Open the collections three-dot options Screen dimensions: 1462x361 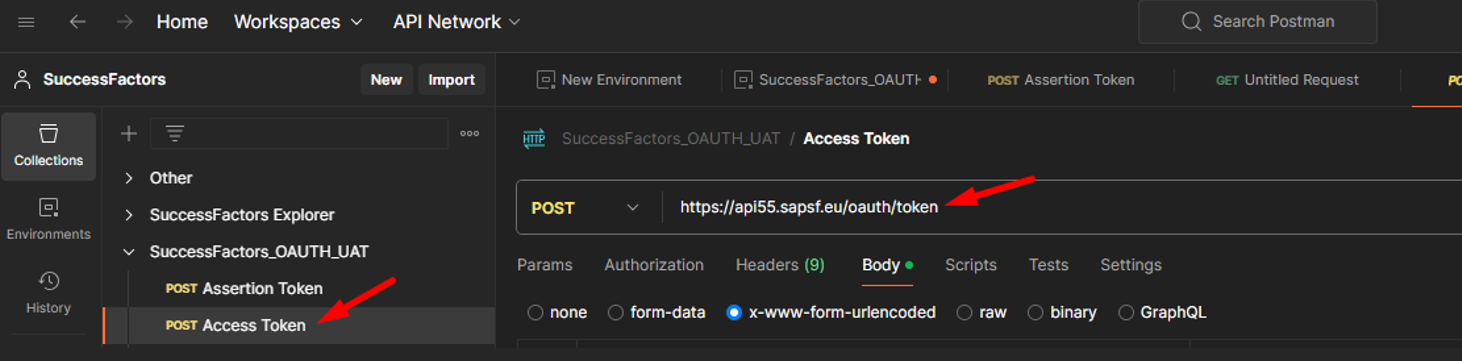(x=470, y=133)
